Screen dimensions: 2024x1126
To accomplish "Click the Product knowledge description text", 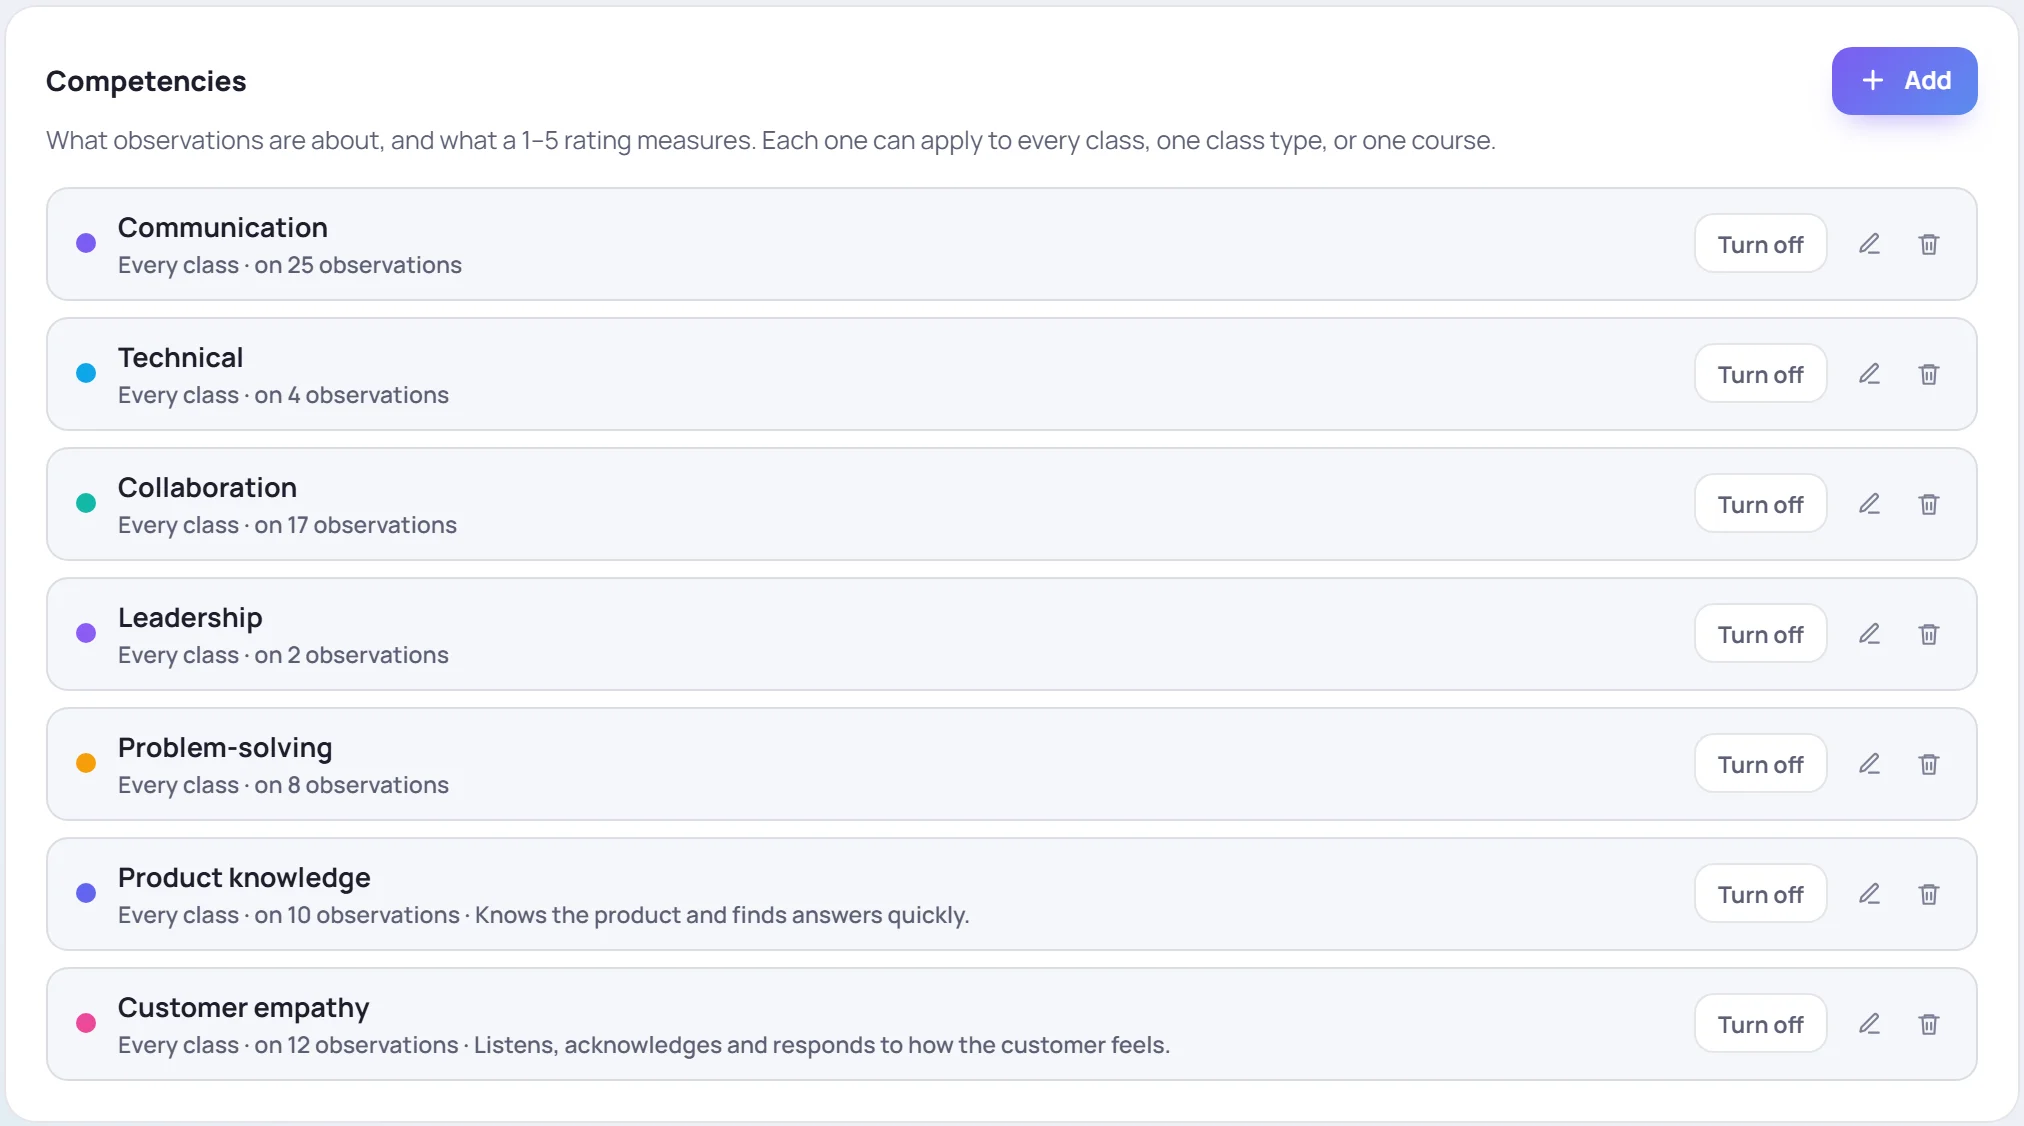I will (722, 915).
